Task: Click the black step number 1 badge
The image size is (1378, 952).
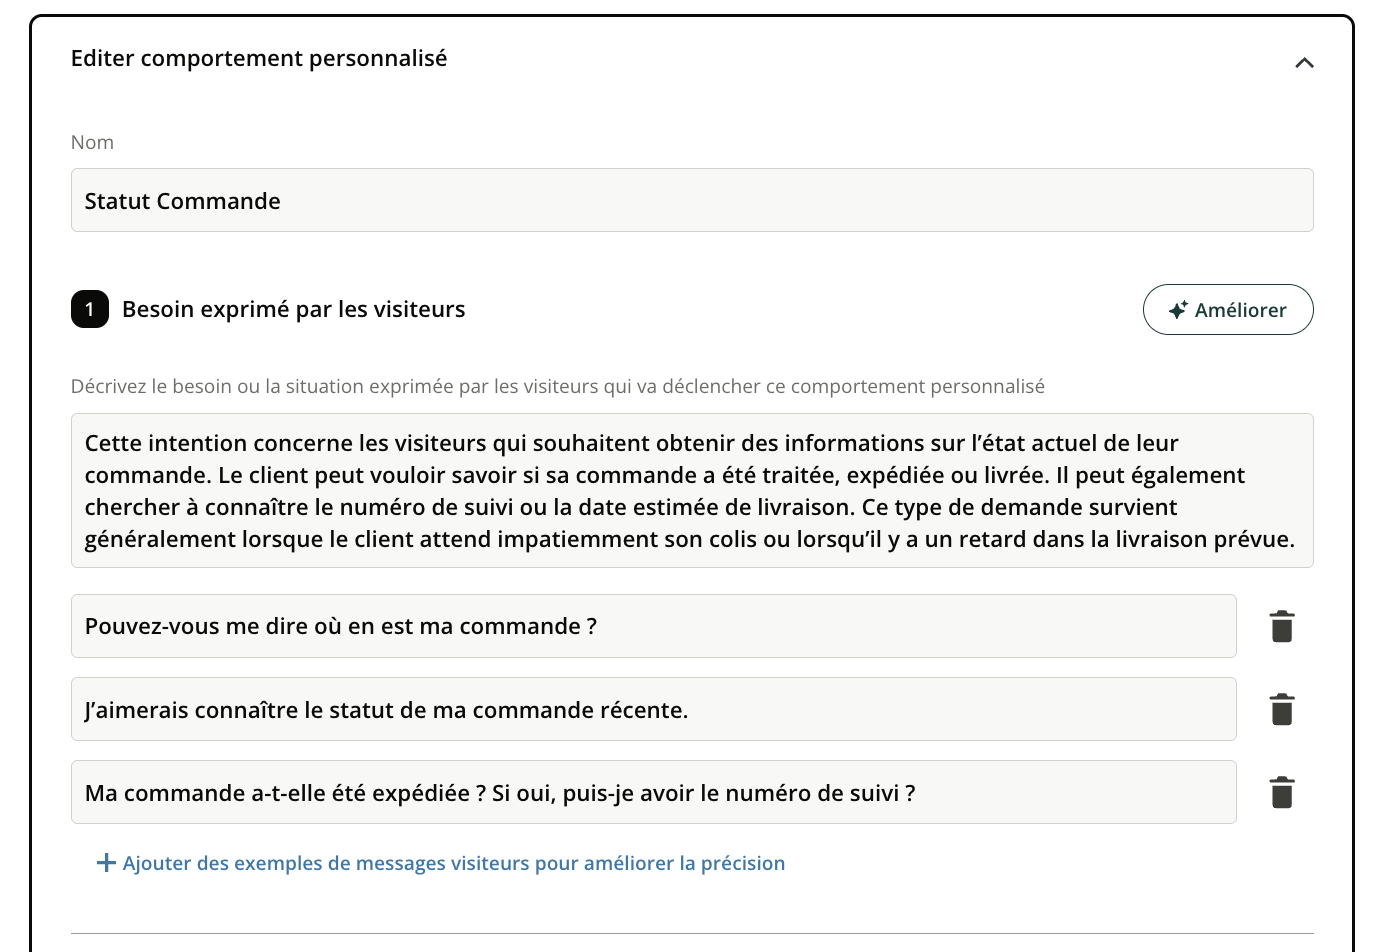Action: [90, 309]
